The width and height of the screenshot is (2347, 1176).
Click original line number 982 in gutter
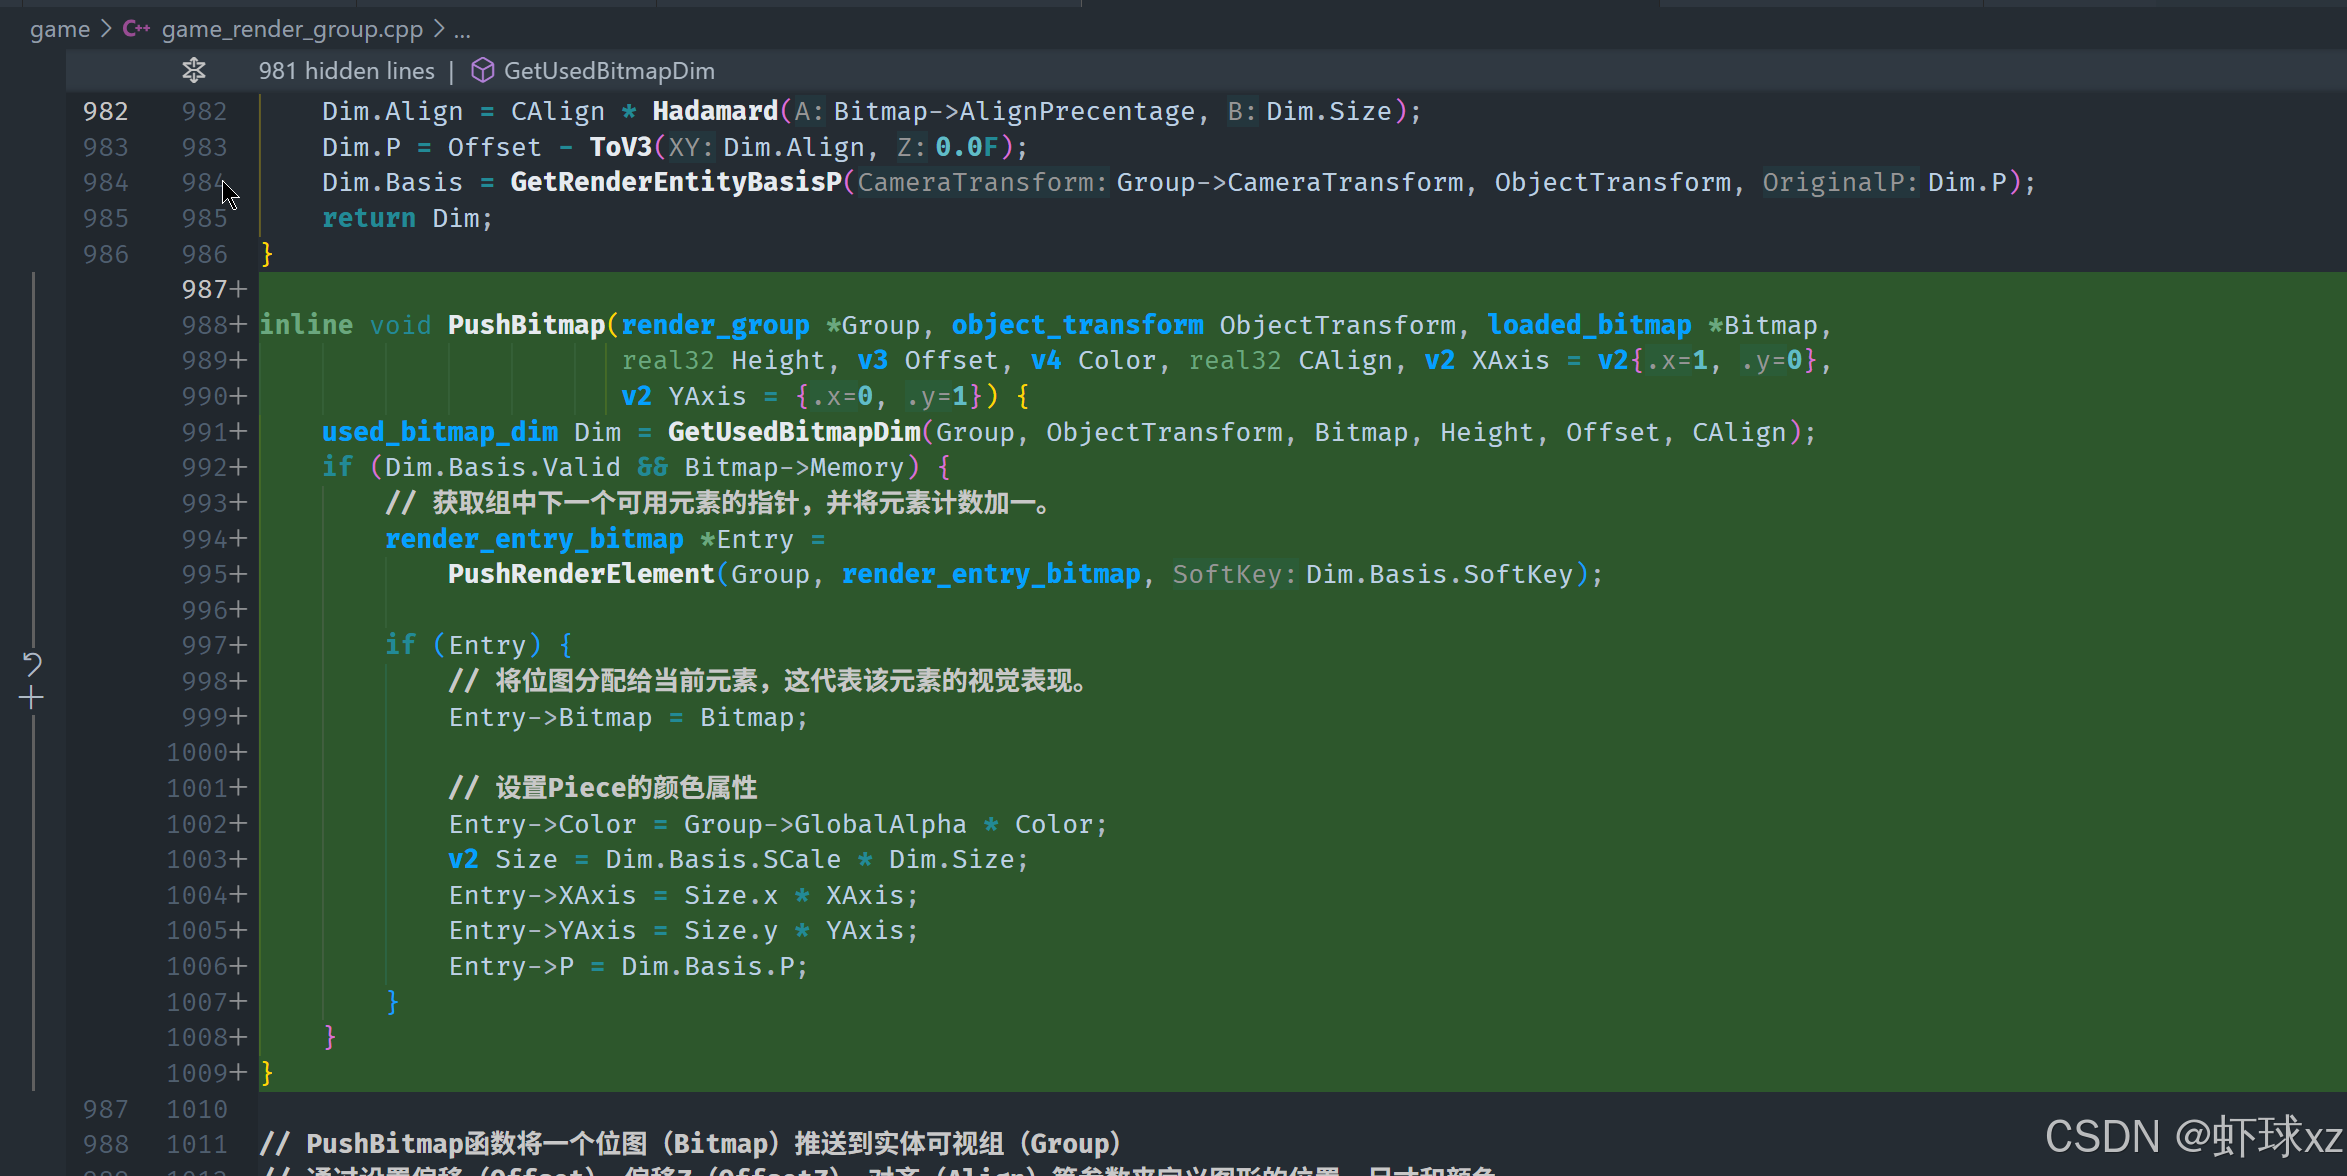coord(105,111)
